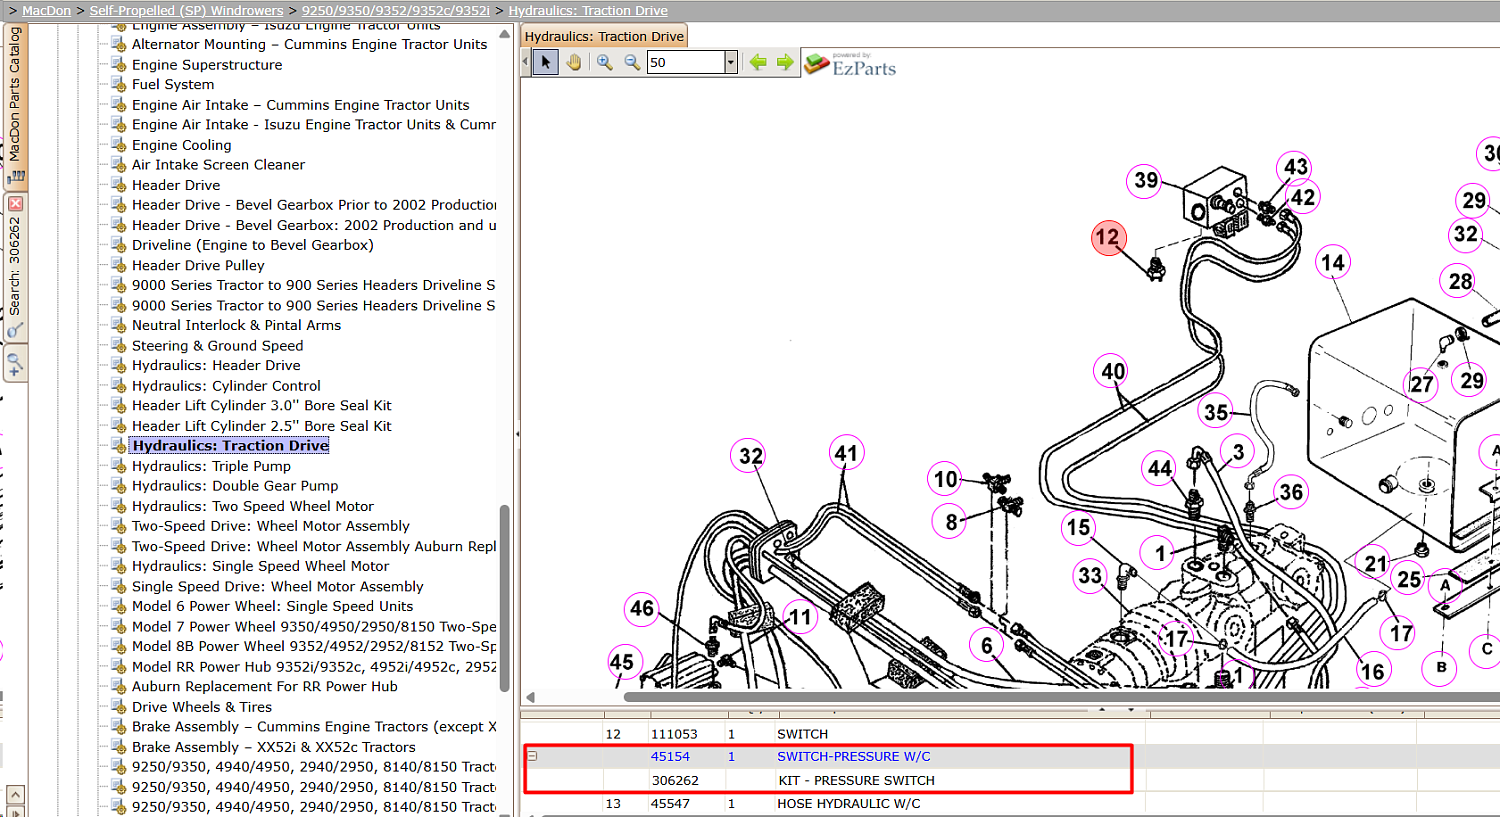Open Engine Cooling in the tree
Image resolution: width=1500 pixels, height=817 pixels.
tap(181, 145)
